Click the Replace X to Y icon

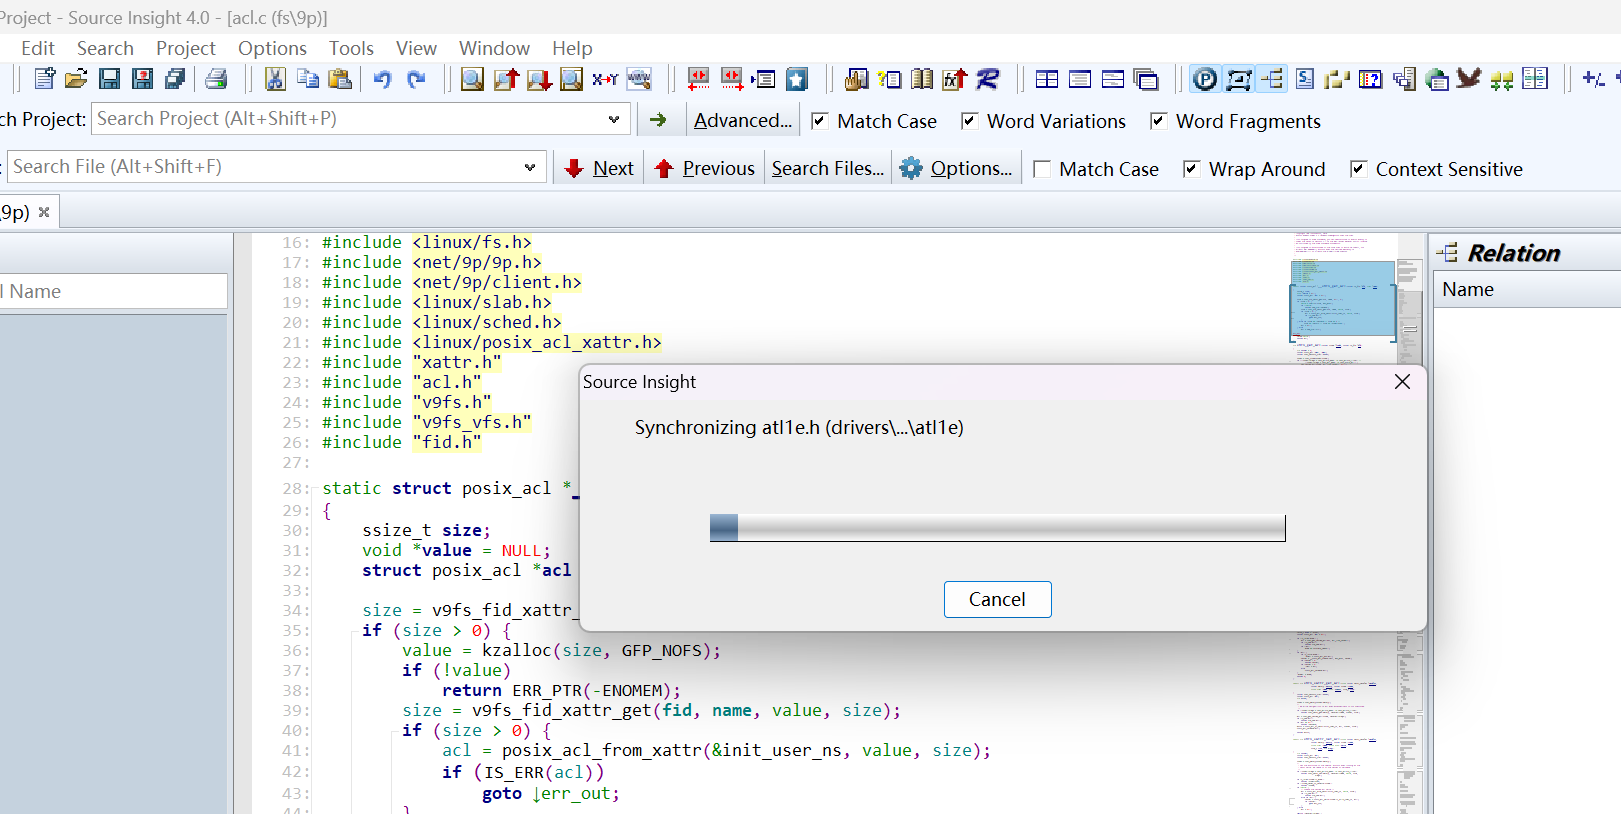coord(605,79)
